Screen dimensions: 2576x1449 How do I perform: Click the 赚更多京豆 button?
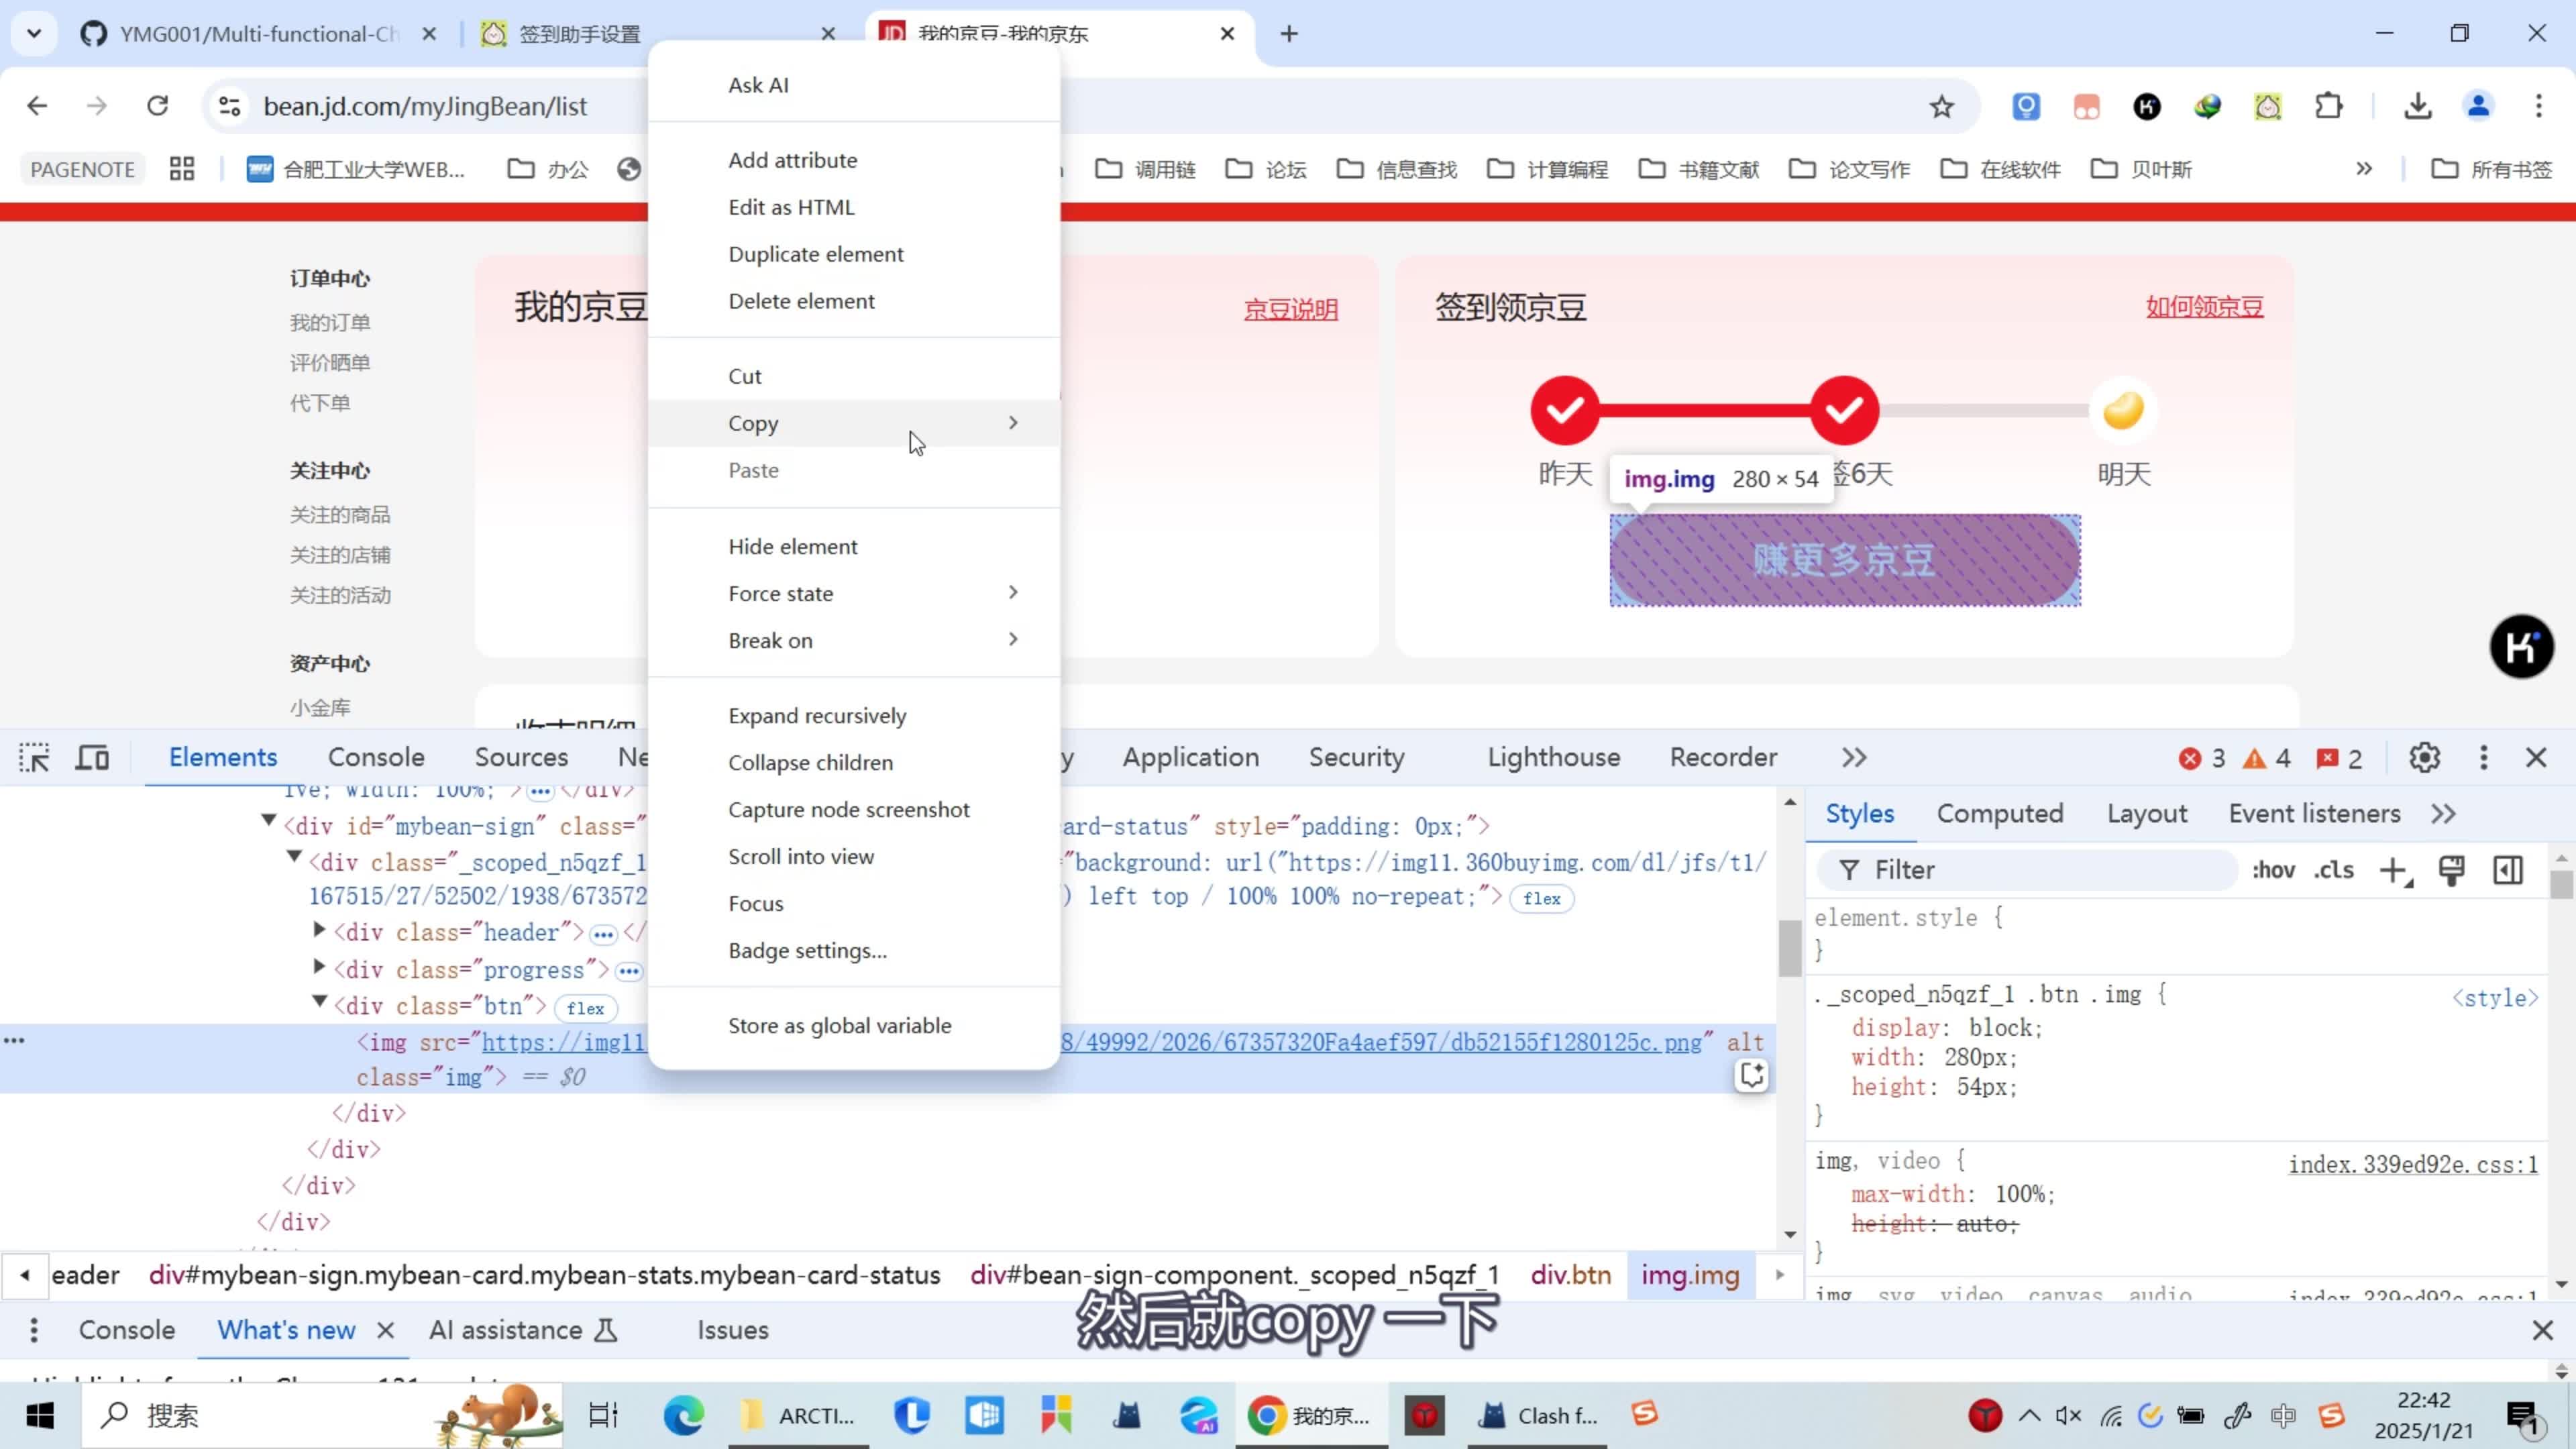click(x=1845, y=561)
